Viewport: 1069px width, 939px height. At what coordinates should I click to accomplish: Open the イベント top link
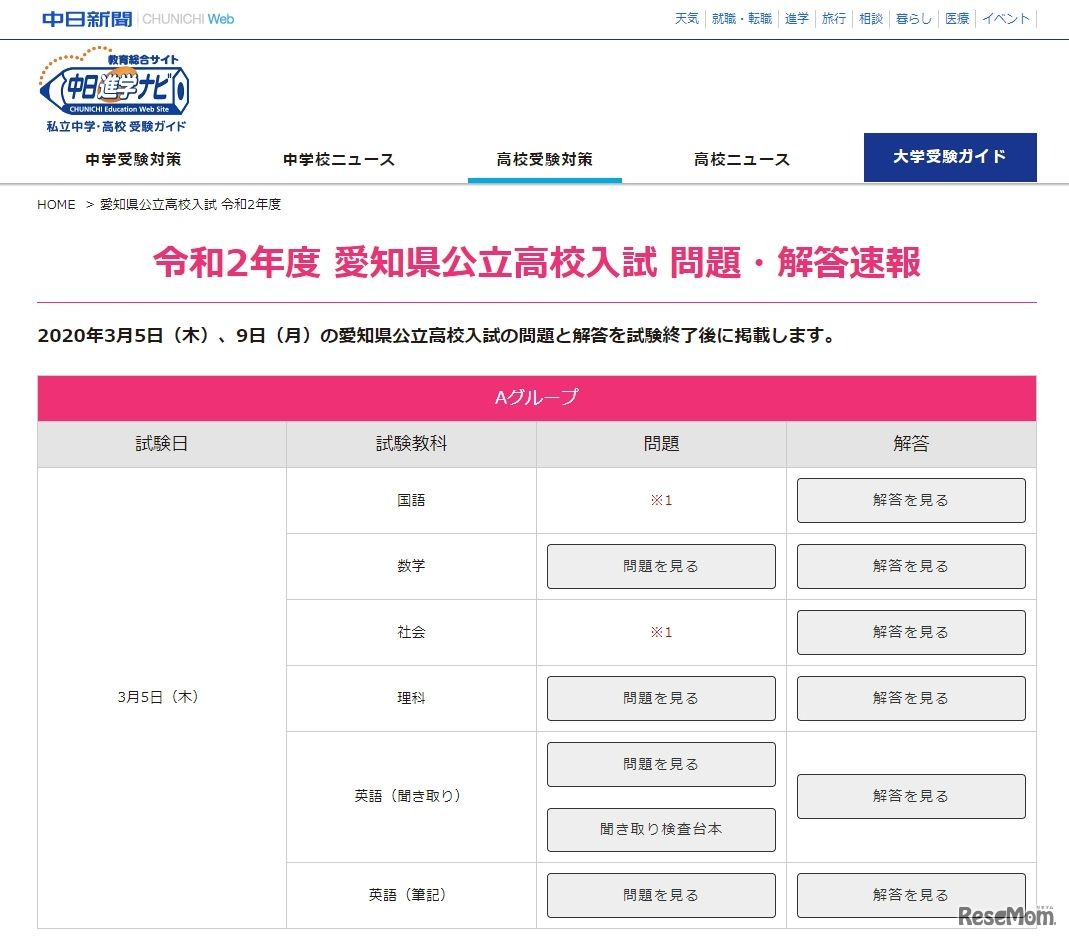coord(1006,18)
